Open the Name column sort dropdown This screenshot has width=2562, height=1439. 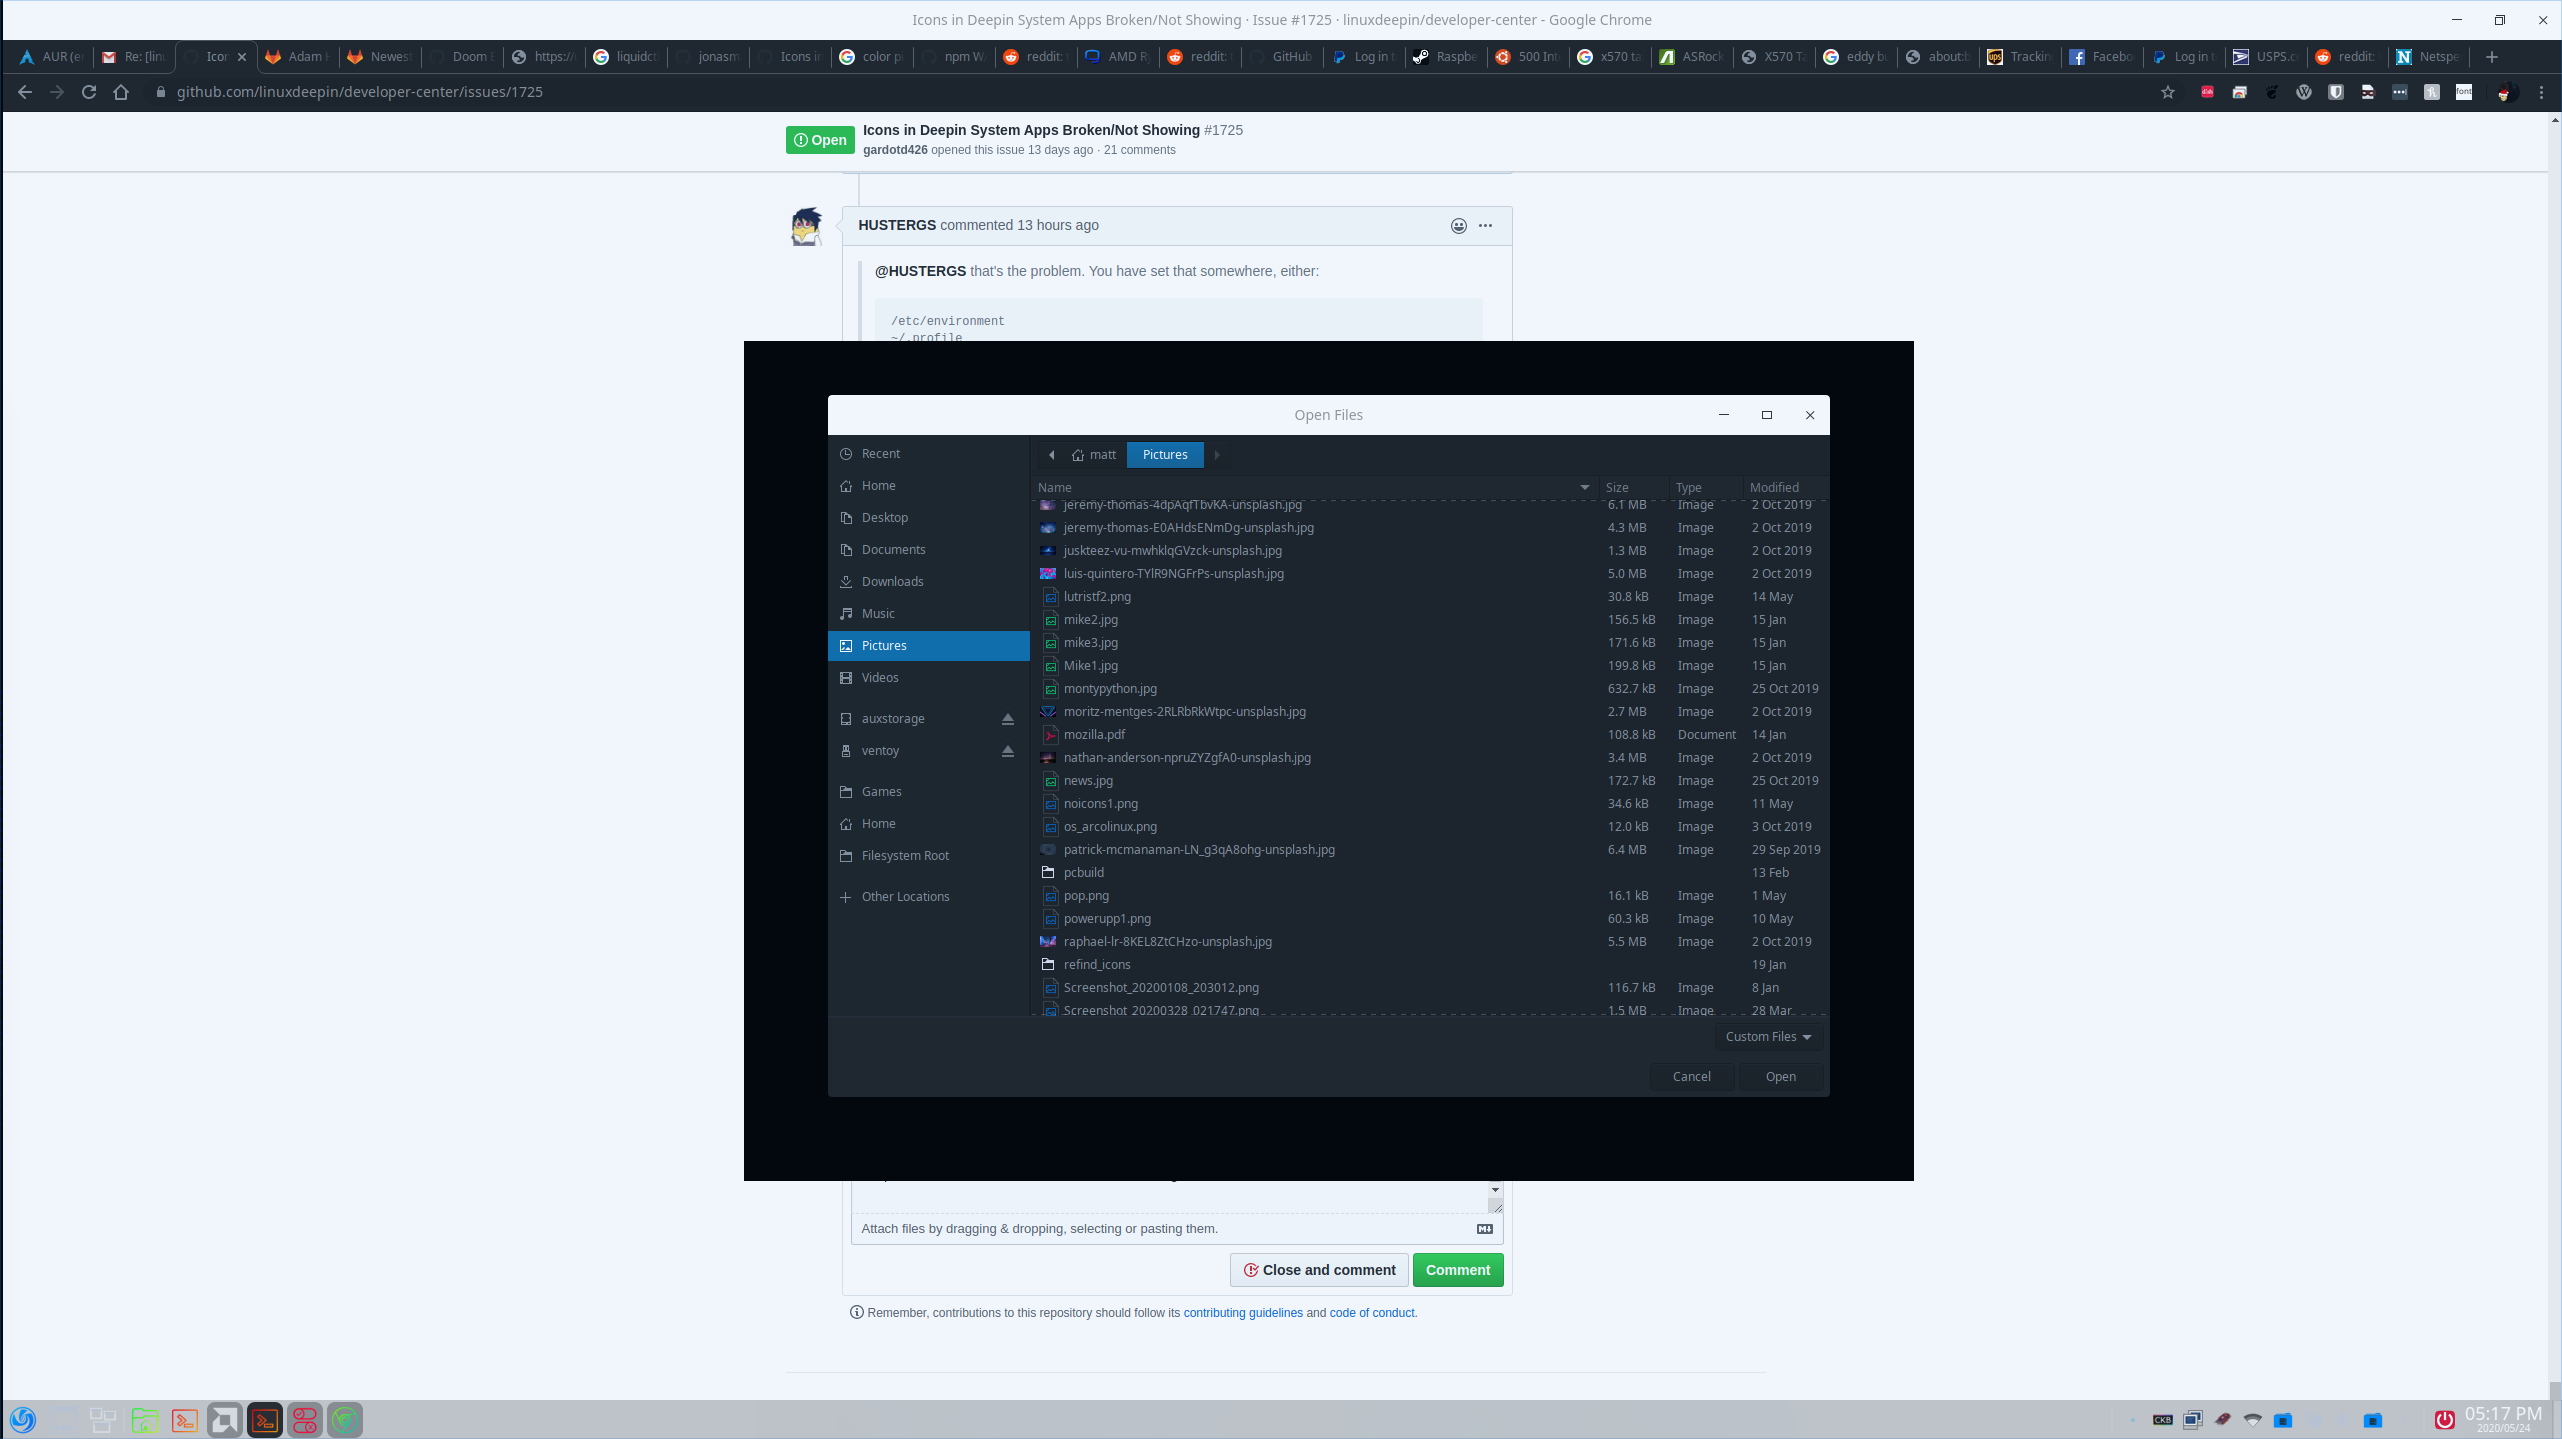(1585, 487)
